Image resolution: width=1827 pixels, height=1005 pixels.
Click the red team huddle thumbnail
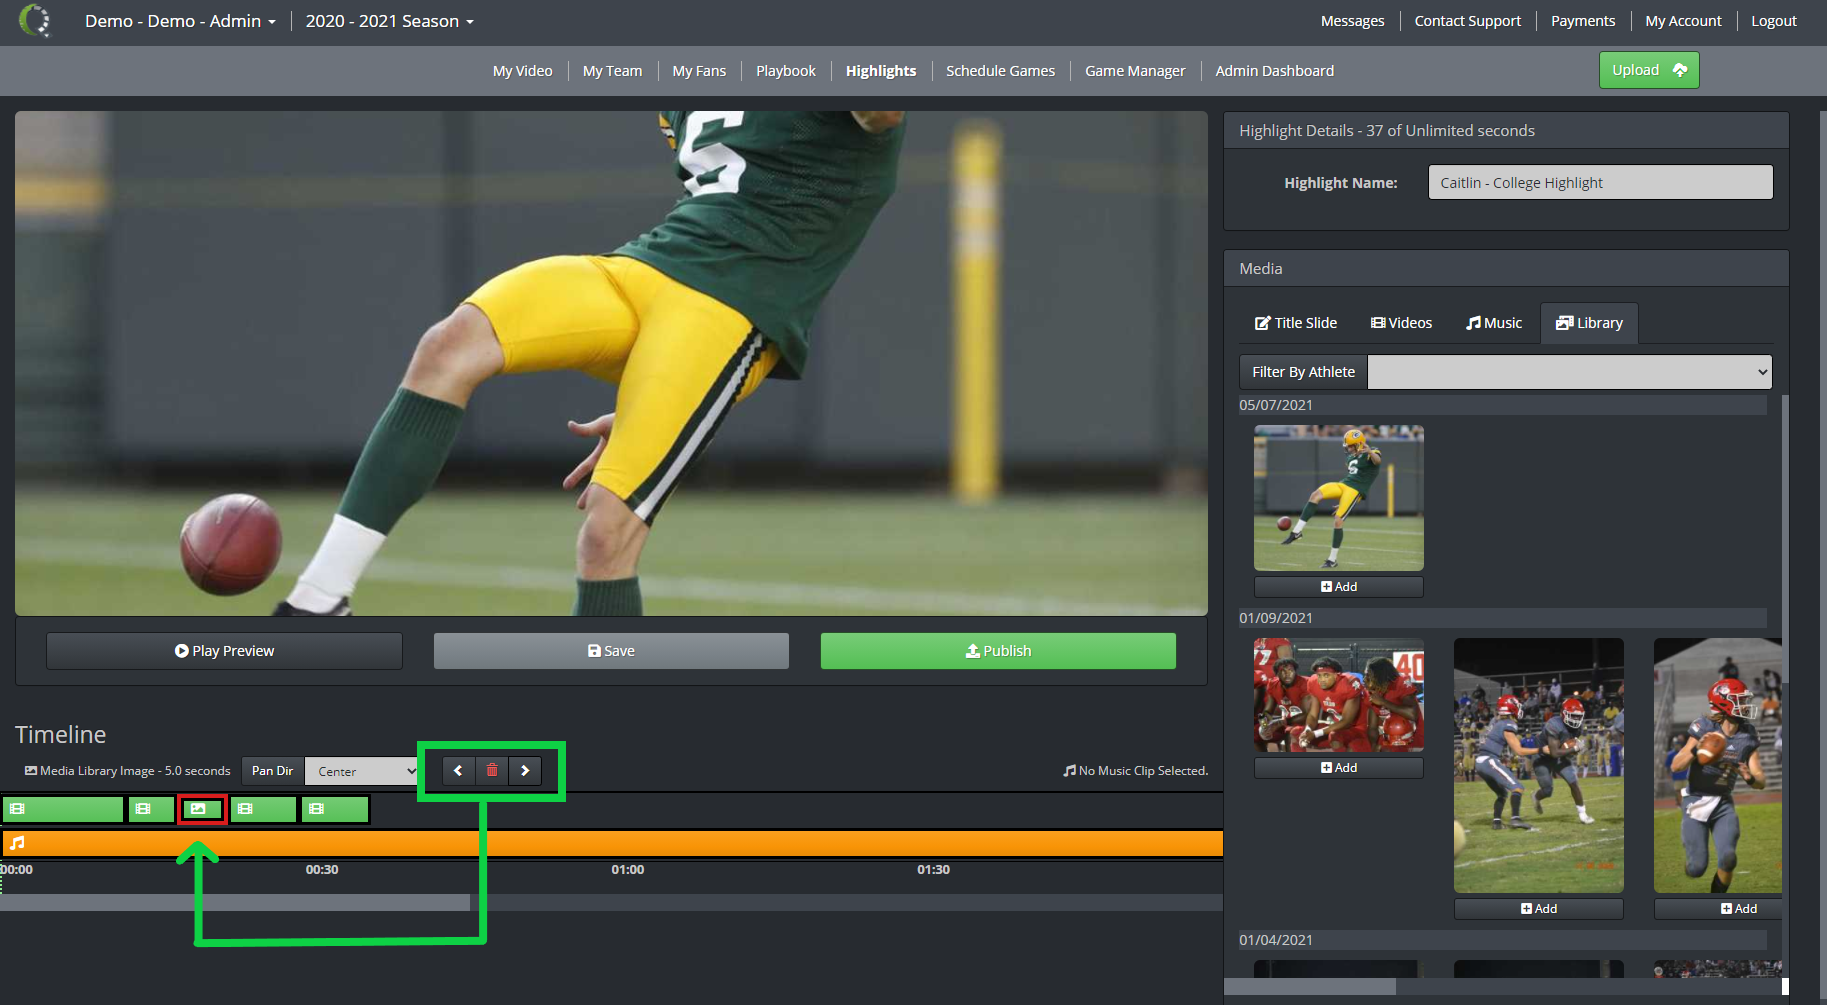click(x=1339, y=695)
